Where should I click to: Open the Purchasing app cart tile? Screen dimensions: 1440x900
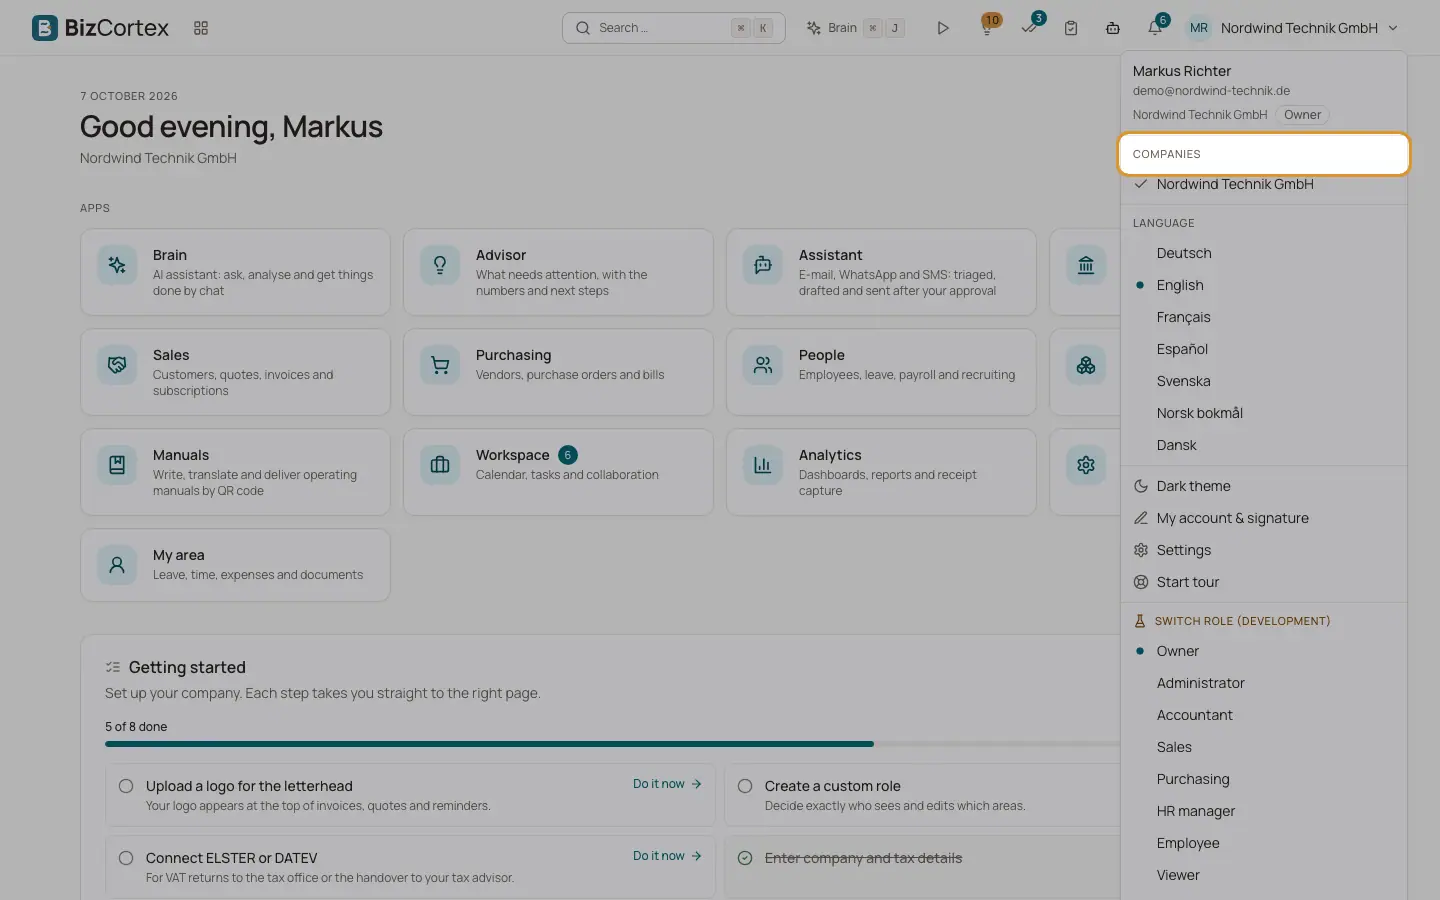tap(558, 372)
